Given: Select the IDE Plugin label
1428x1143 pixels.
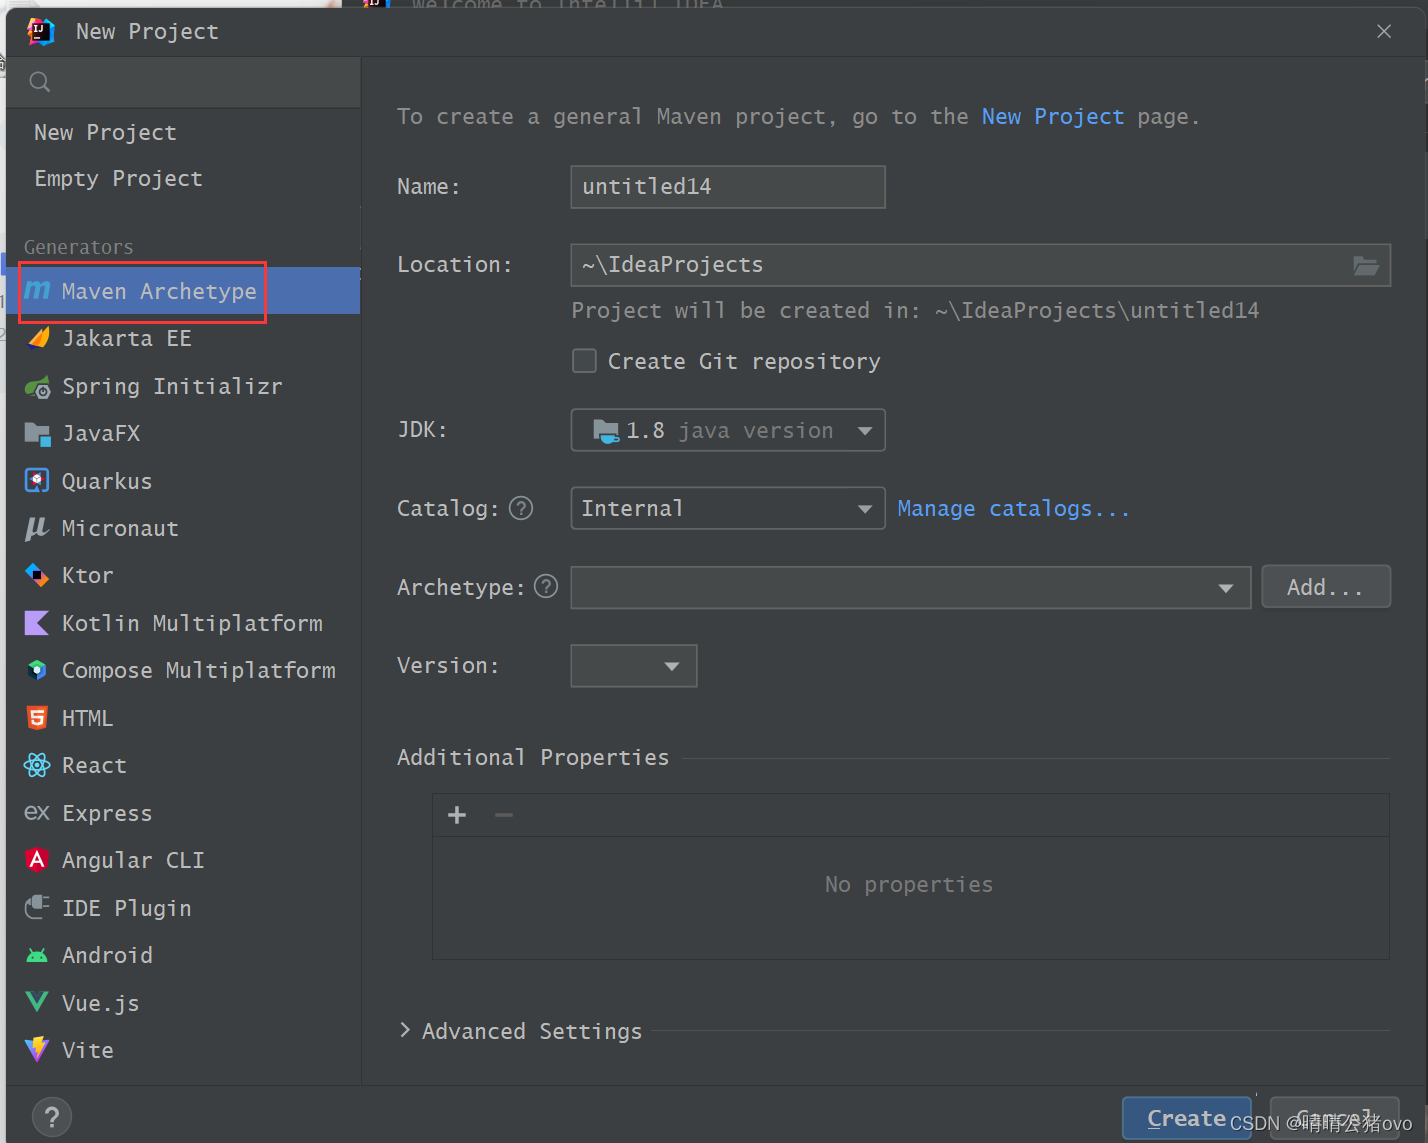Looking at the screenshot, I should [126, 908].
